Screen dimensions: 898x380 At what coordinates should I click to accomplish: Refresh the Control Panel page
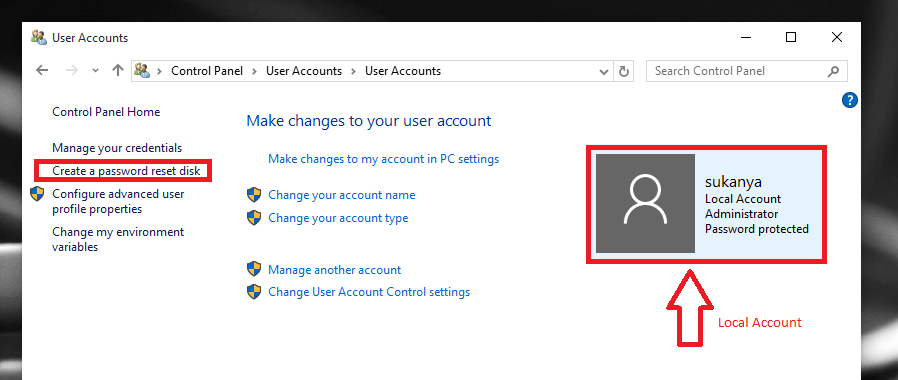624,71
